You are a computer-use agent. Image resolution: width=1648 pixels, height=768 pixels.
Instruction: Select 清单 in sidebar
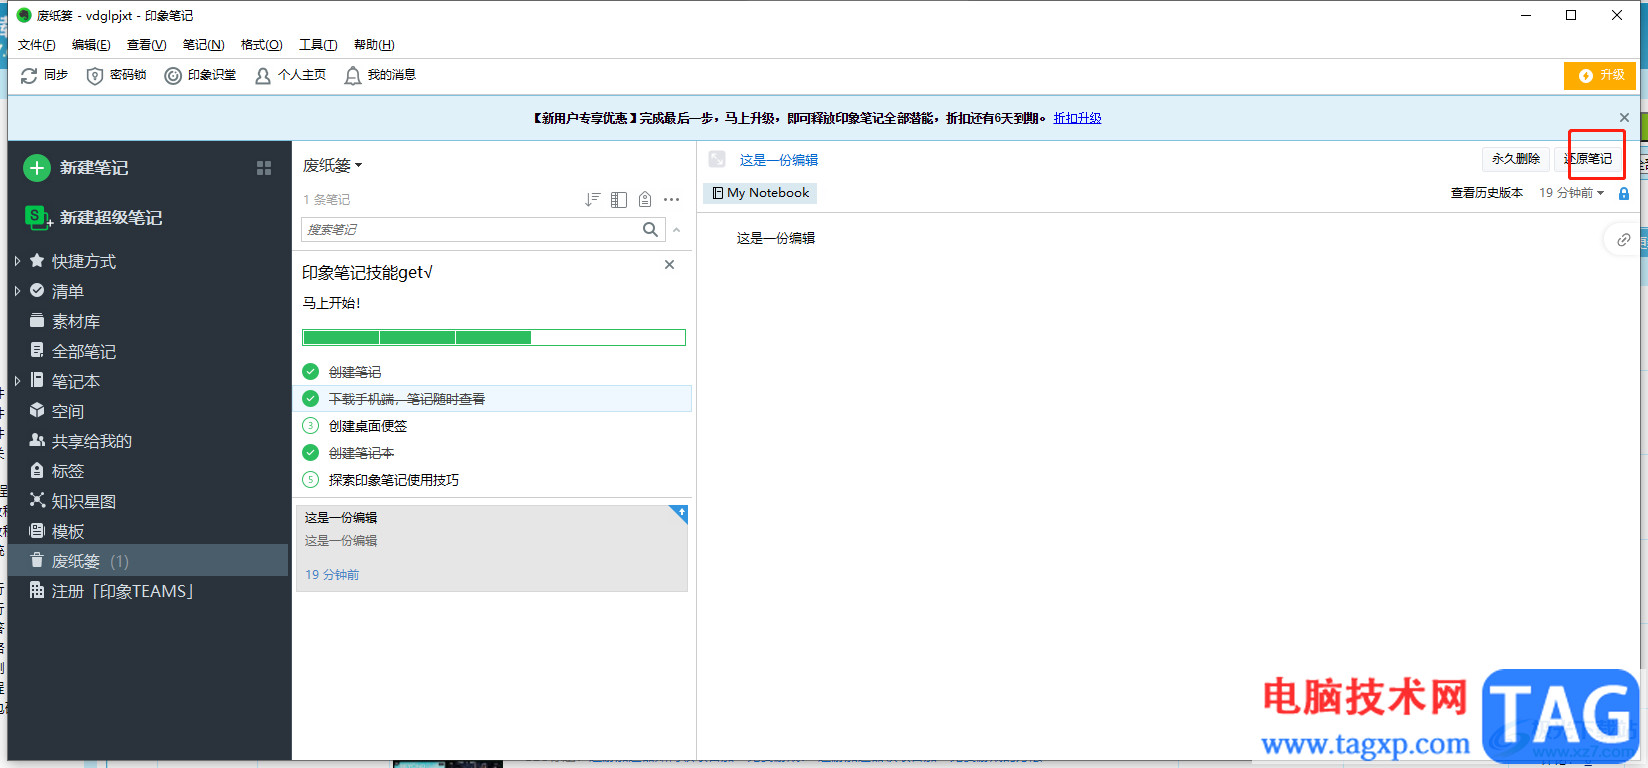(68, 291)
